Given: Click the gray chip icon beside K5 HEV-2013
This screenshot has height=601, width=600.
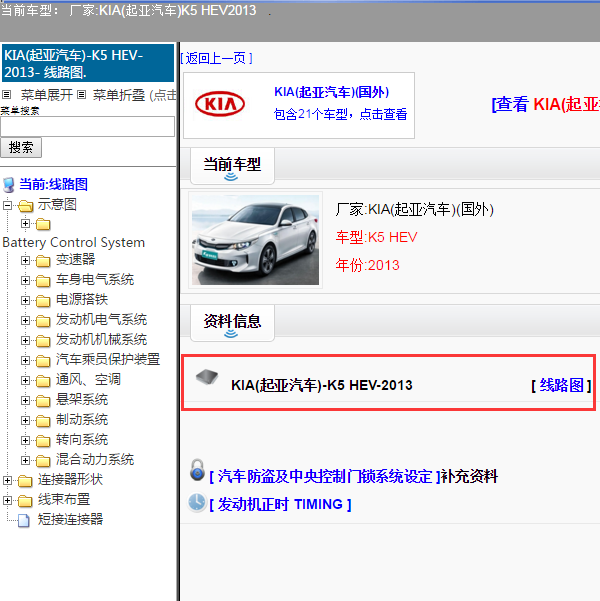Looking at the screenshot, I should tap(207, 377).
